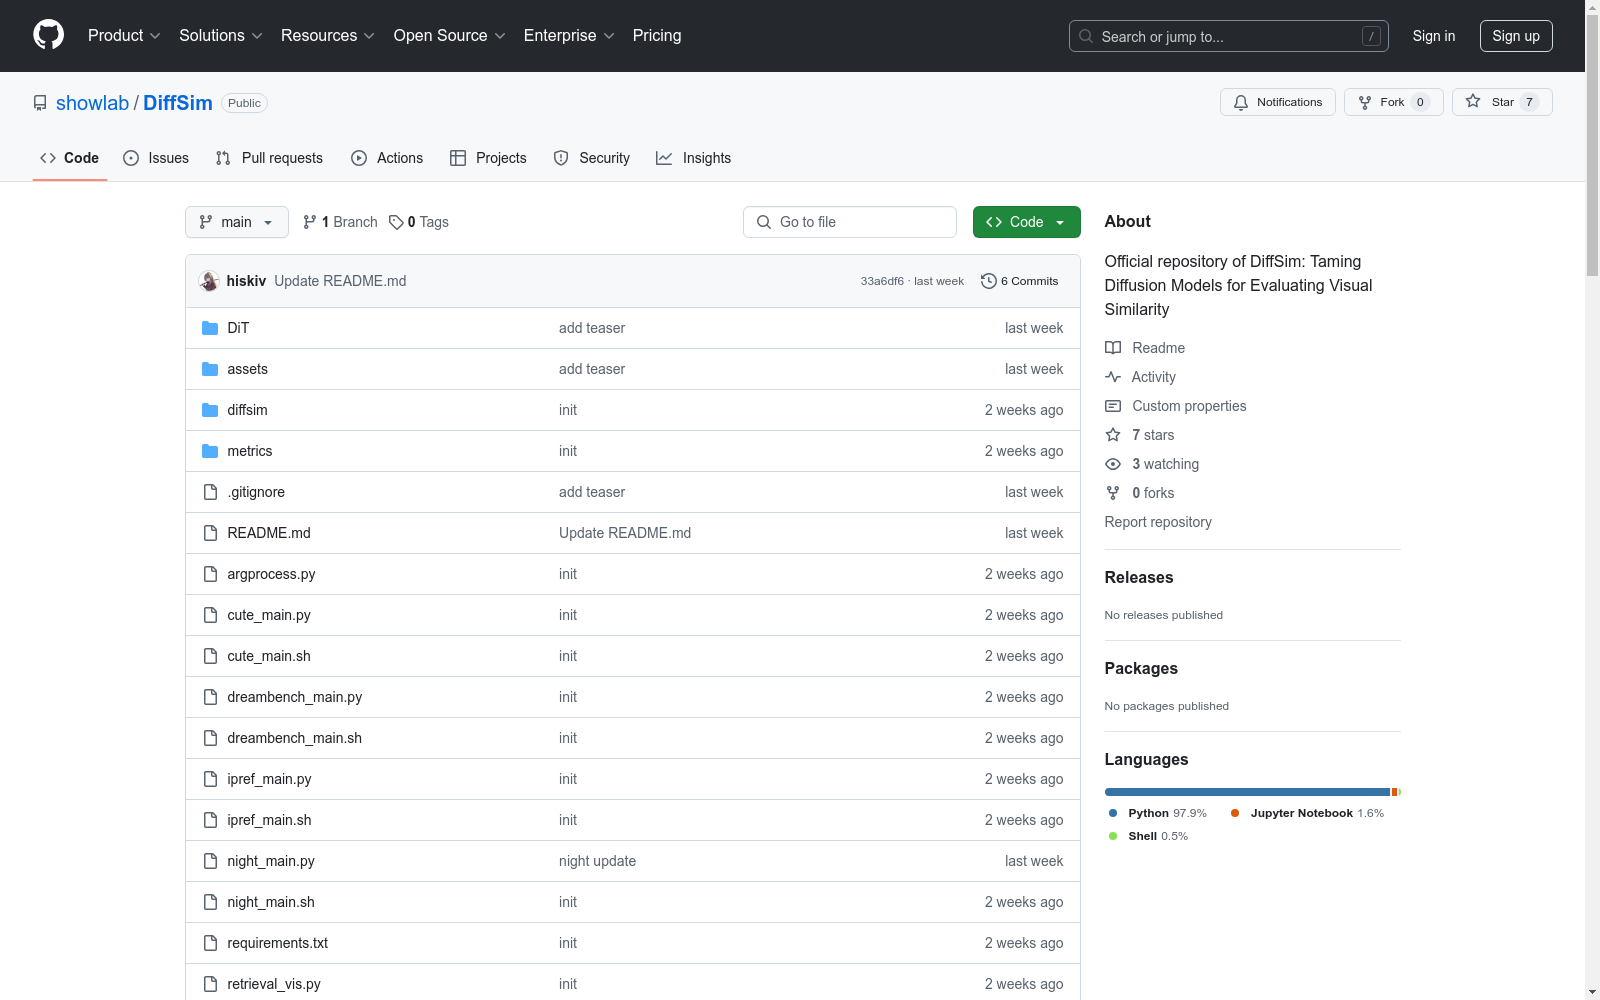
Task: Click the Sign in link
Action: 1433,36
